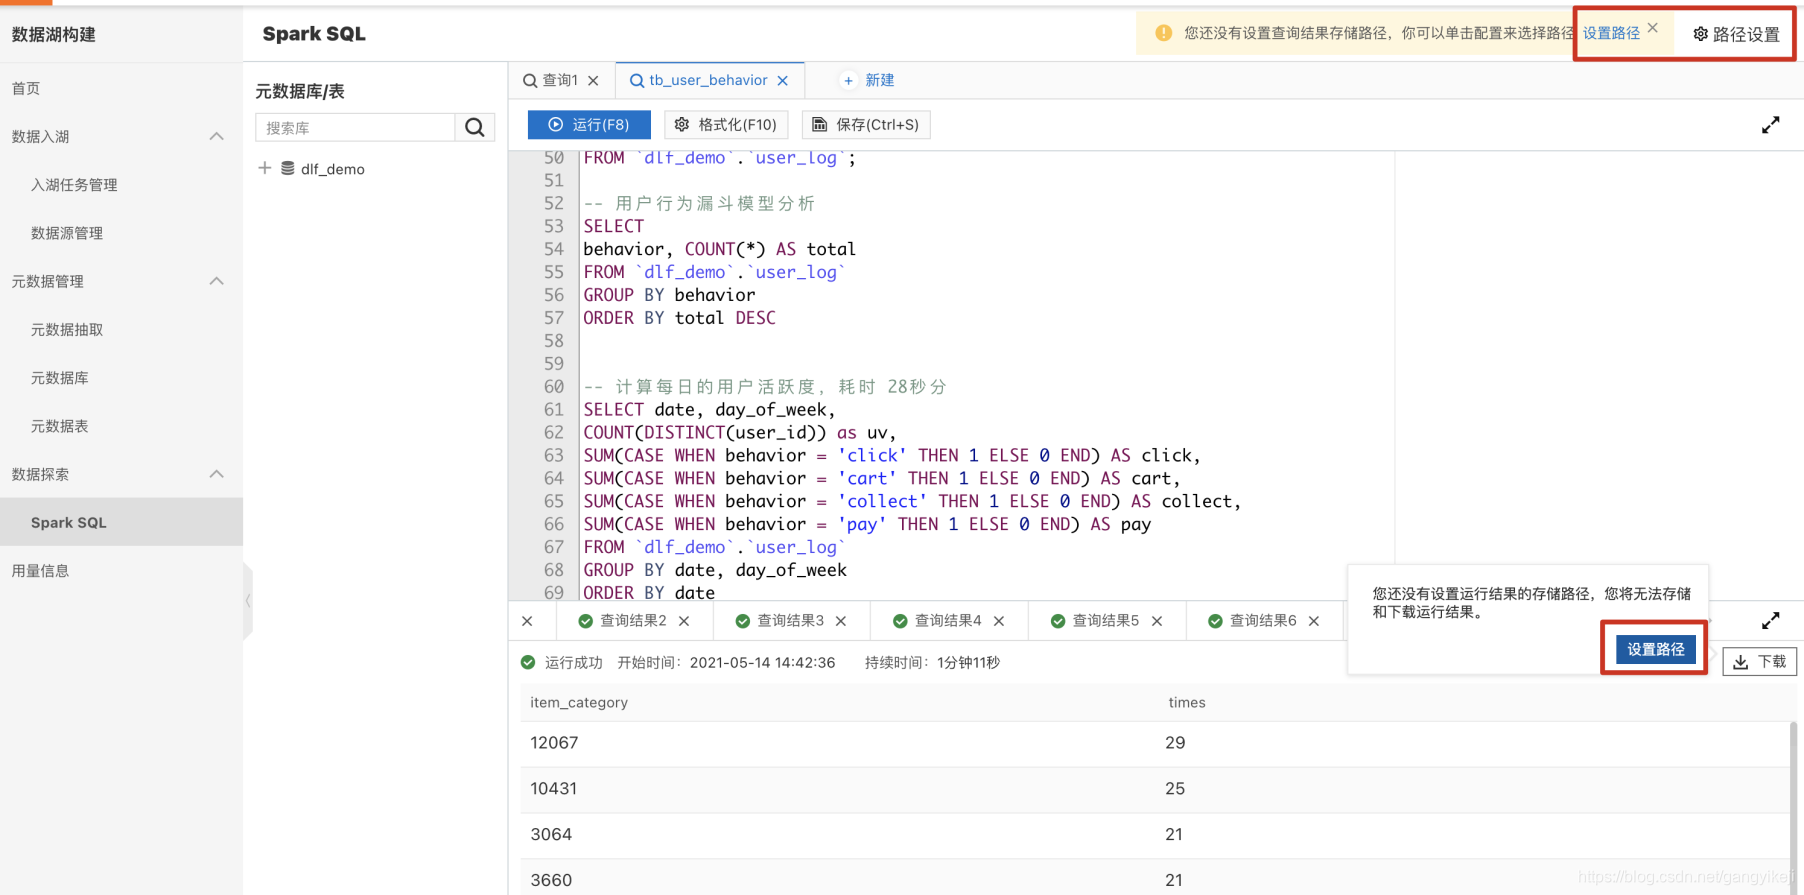Select Spark SQL in the sidebar
The image size is (1804, 895).
121,522
